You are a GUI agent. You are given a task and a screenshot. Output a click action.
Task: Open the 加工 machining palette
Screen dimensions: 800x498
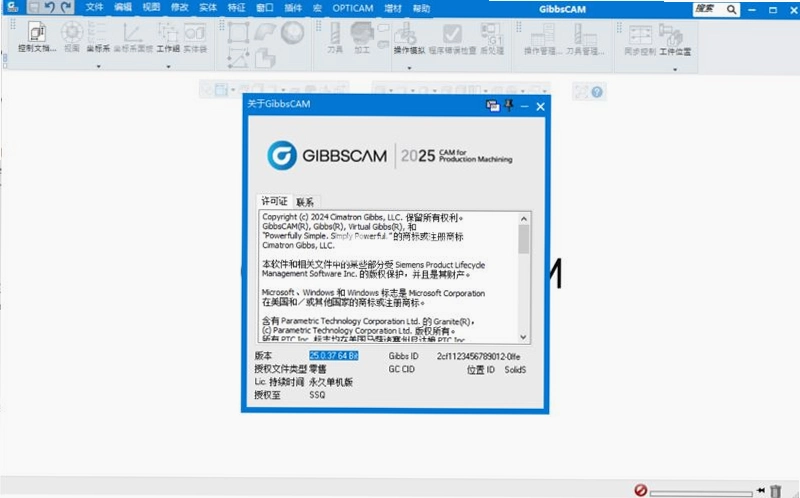362,37
